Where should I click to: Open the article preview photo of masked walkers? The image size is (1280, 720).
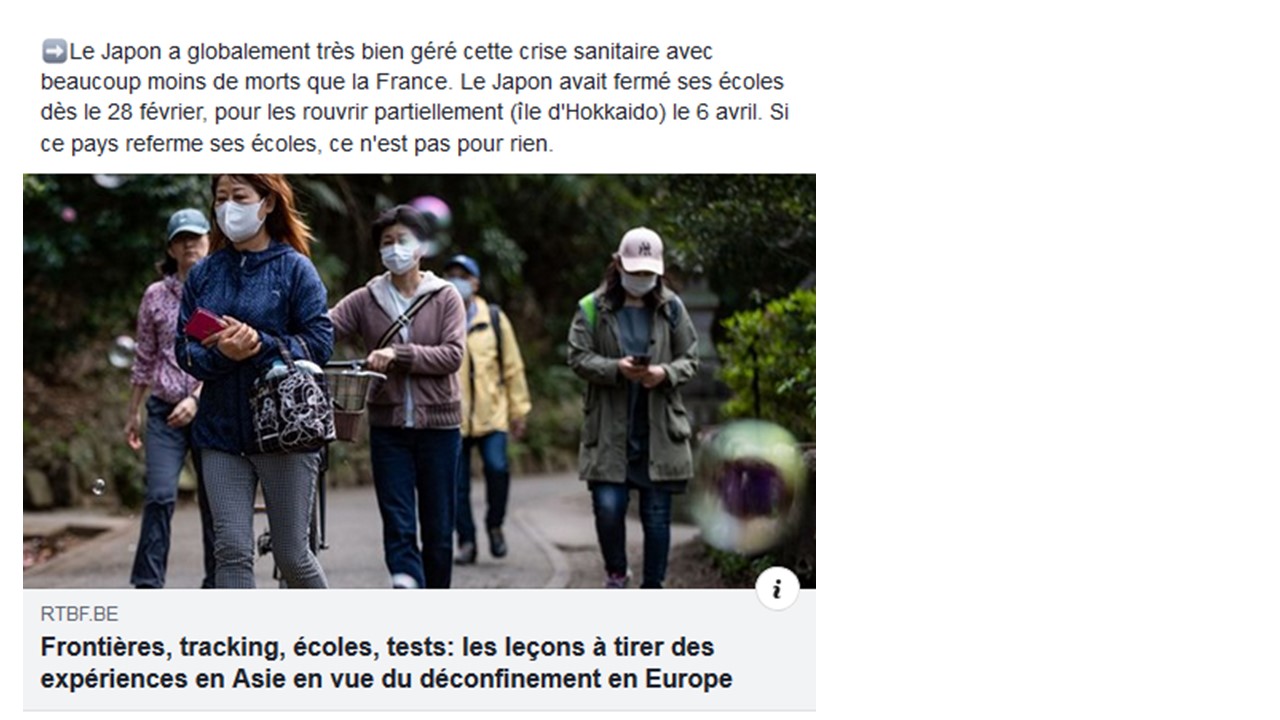(419, 381)
